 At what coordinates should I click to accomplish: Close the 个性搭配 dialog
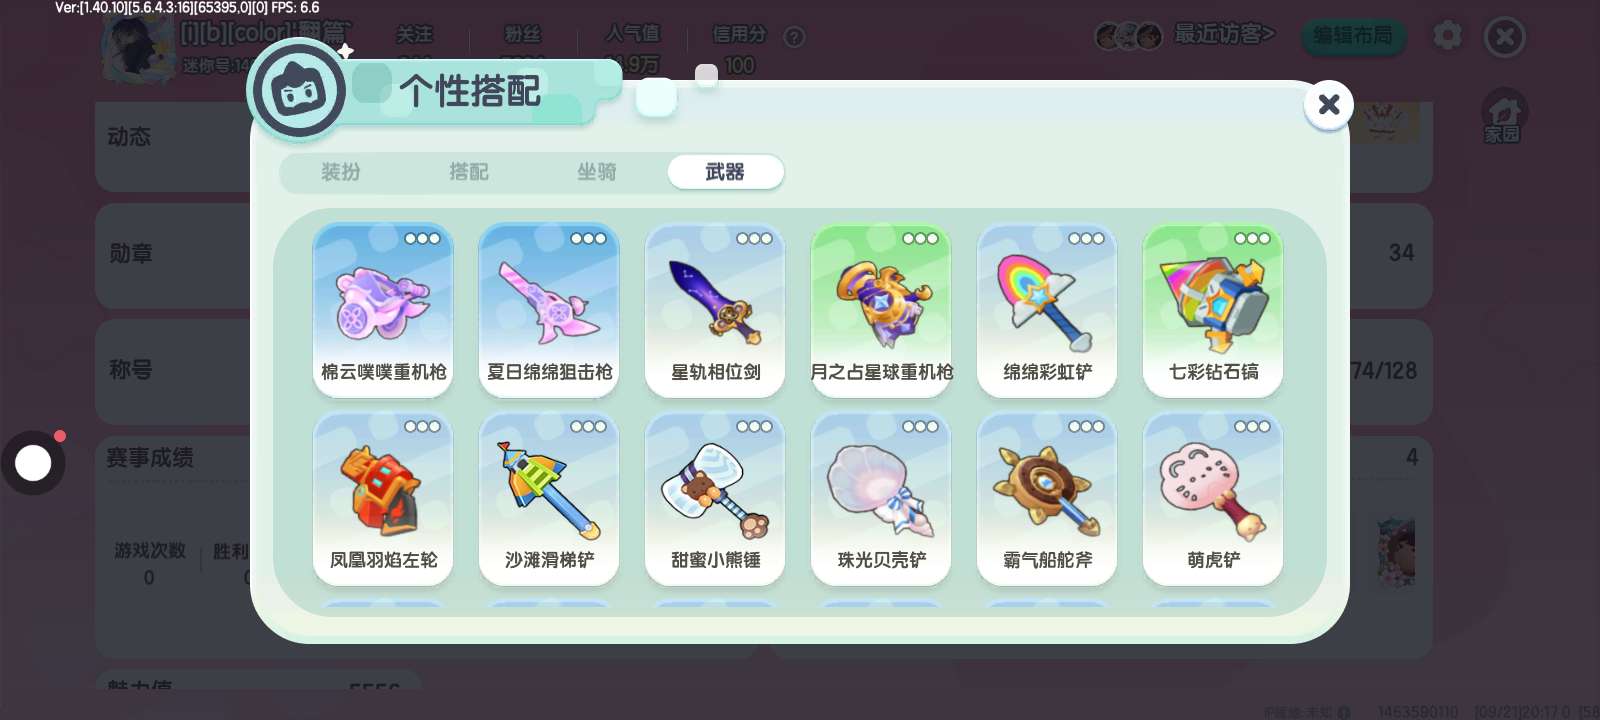pos(1329,104)
